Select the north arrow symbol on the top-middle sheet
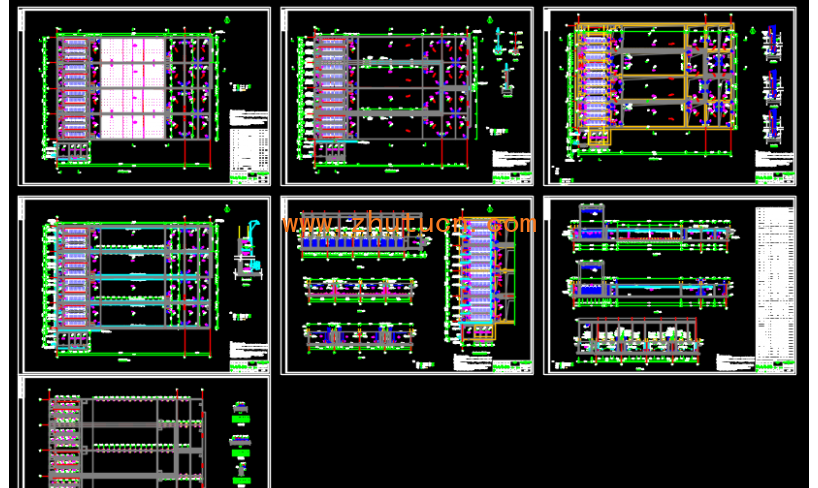Screen dimensions: 818x488 490,20
